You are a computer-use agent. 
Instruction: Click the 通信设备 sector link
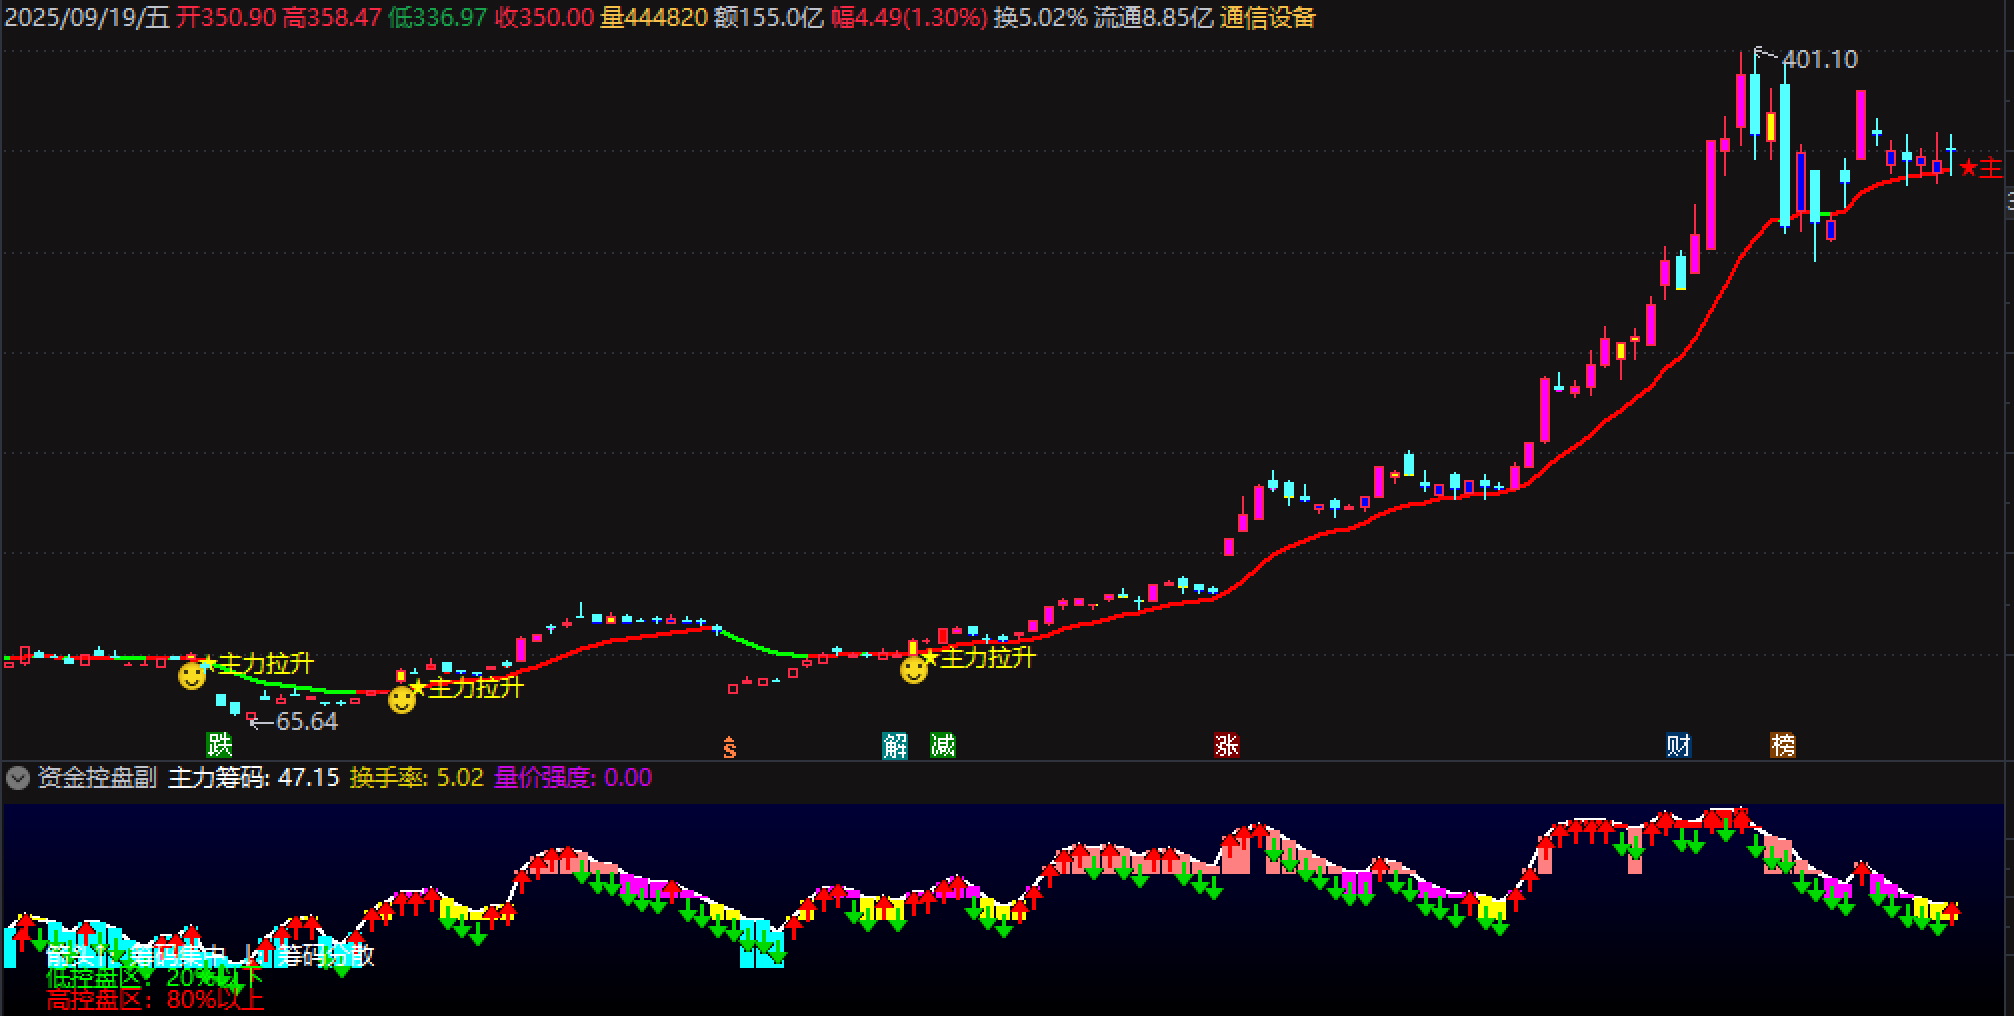(1268, 18)
